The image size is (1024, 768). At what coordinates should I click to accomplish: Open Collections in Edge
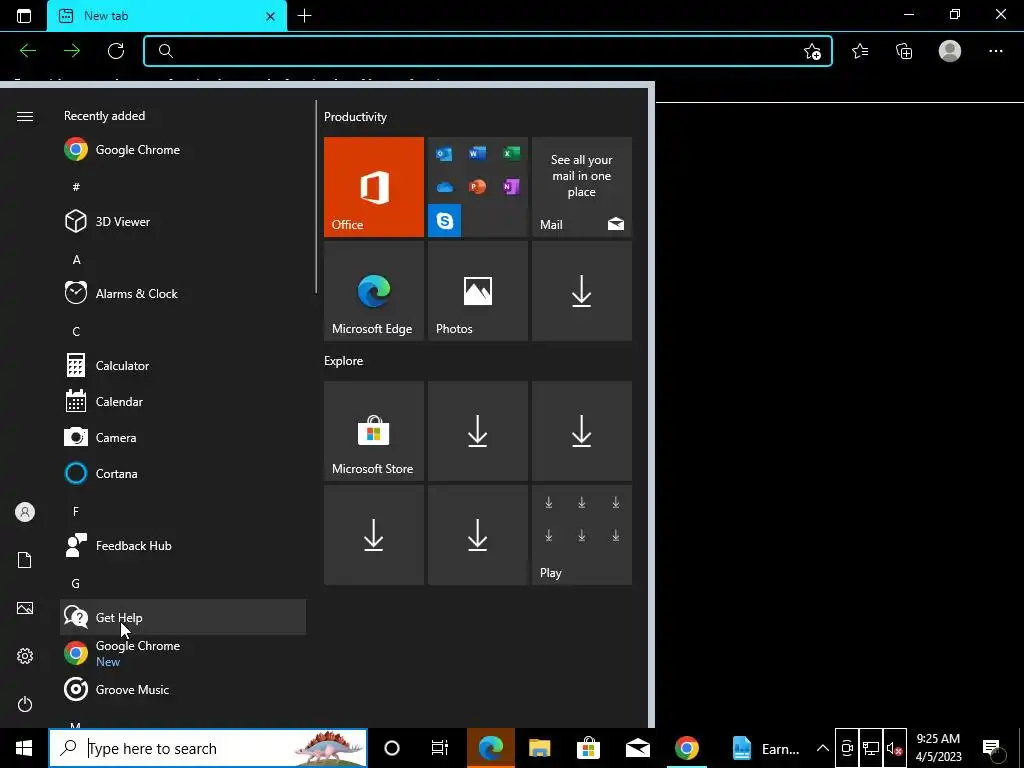coord(904,51)
